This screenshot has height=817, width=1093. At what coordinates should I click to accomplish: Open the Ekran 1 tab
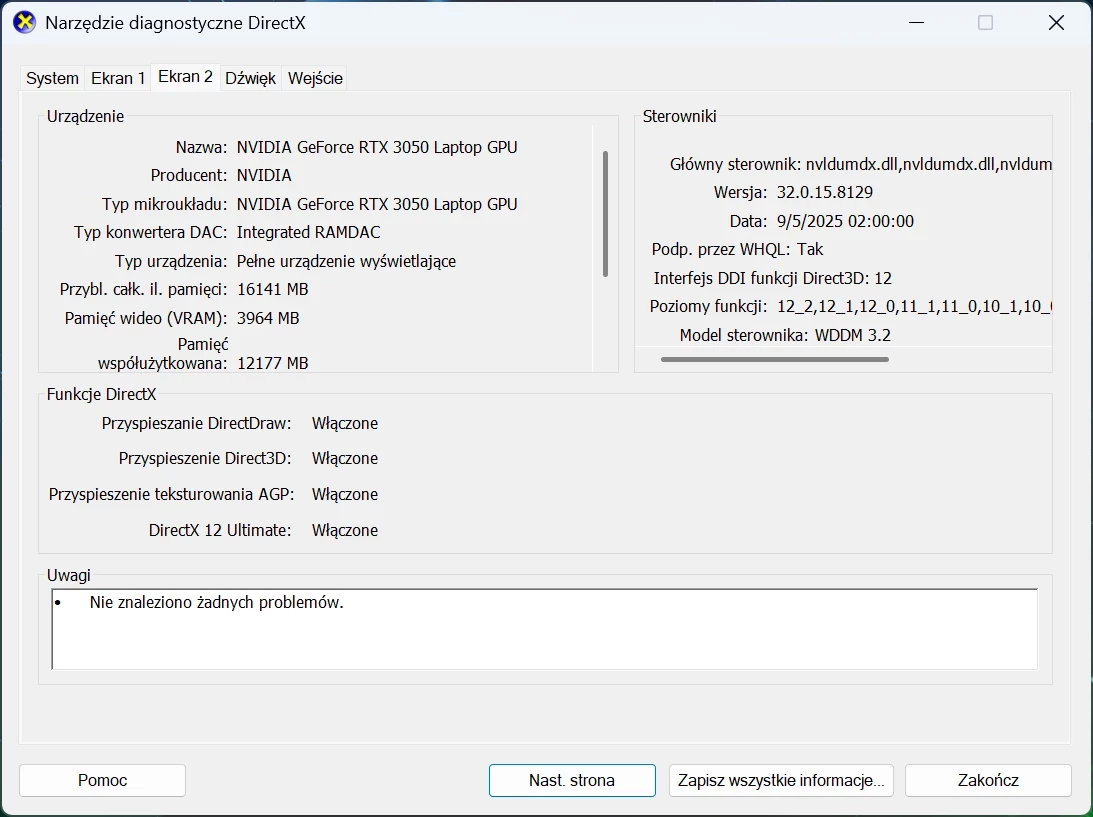117,77
